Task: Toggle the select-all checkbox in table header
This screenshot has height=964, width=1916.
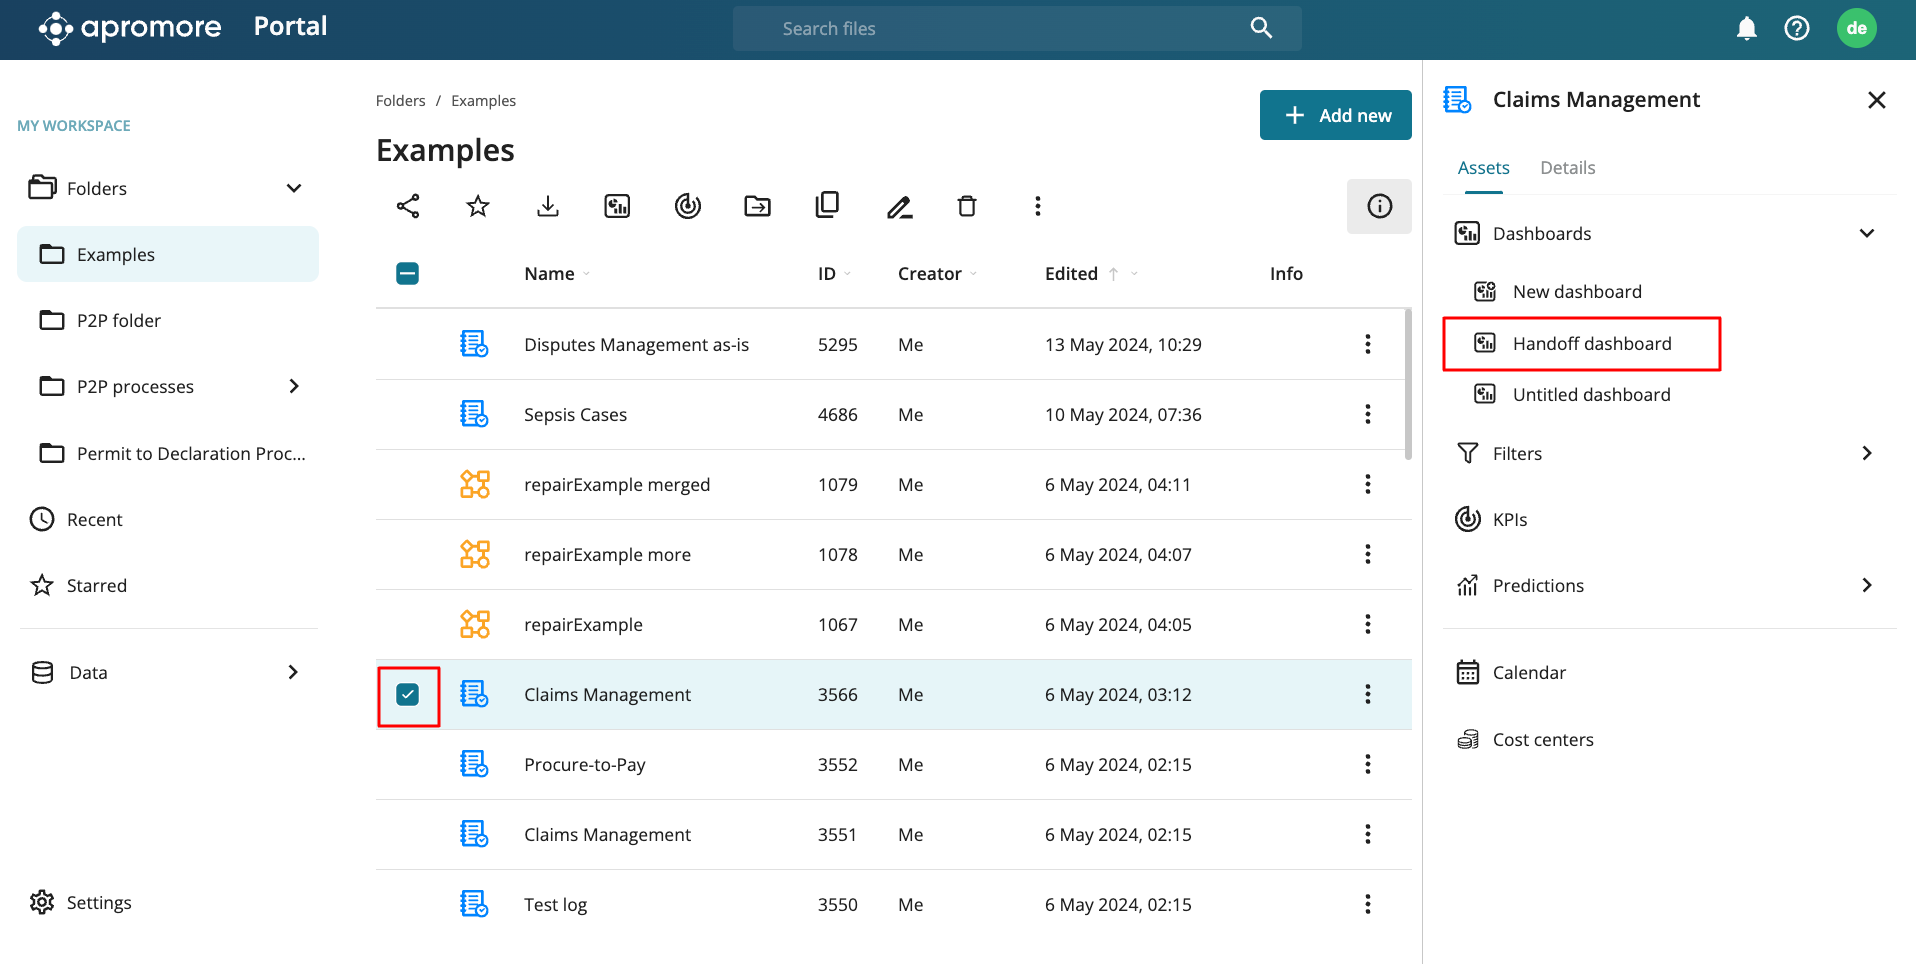Action: click(408, 274)
